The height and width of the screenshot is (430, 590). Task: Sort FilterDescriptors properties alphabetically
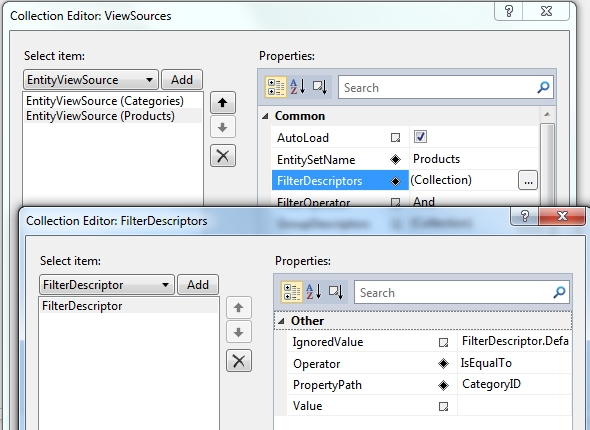(313, 292)
